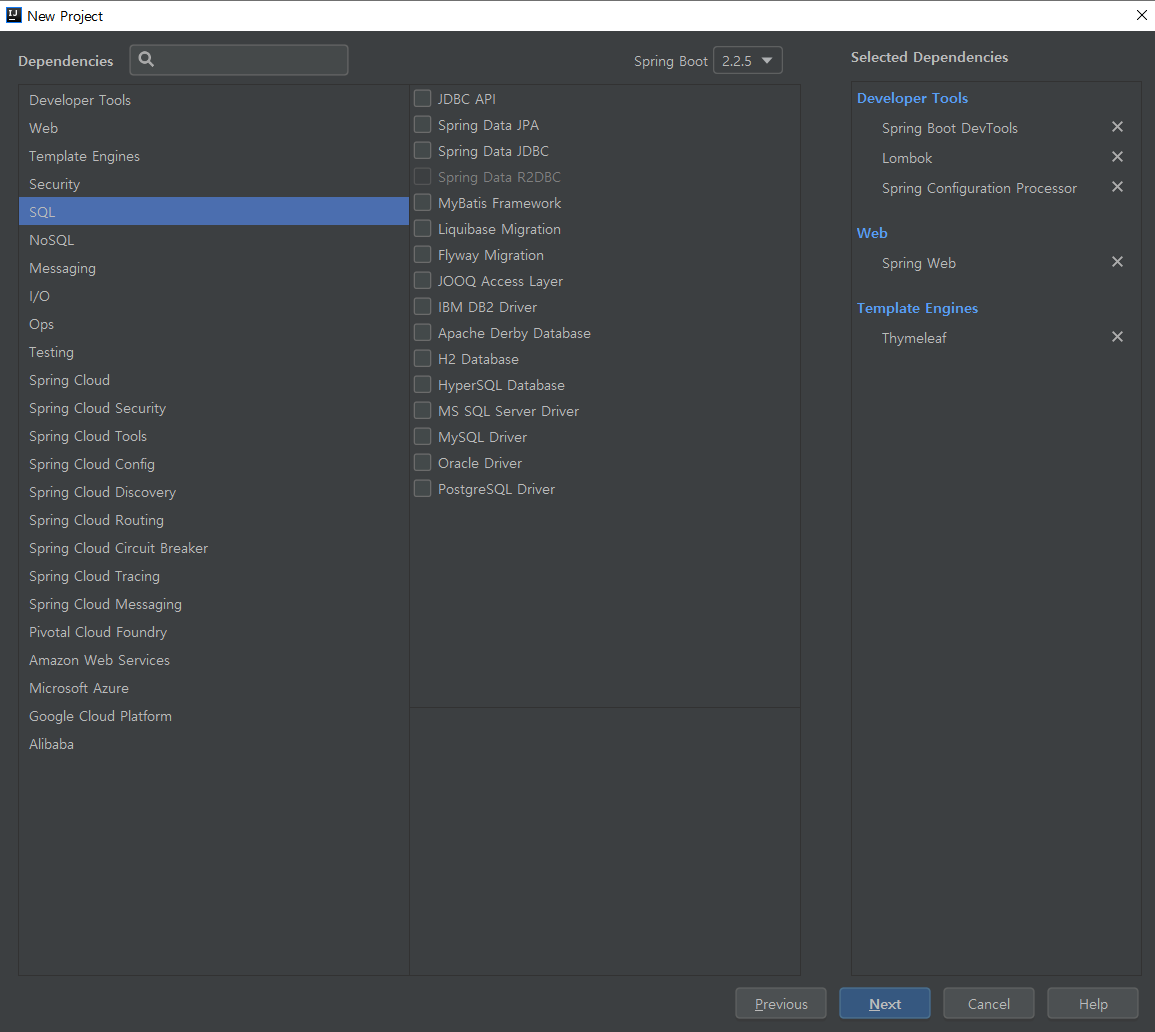Tick JOOQ Access Layer checkbox

(422, 281)
